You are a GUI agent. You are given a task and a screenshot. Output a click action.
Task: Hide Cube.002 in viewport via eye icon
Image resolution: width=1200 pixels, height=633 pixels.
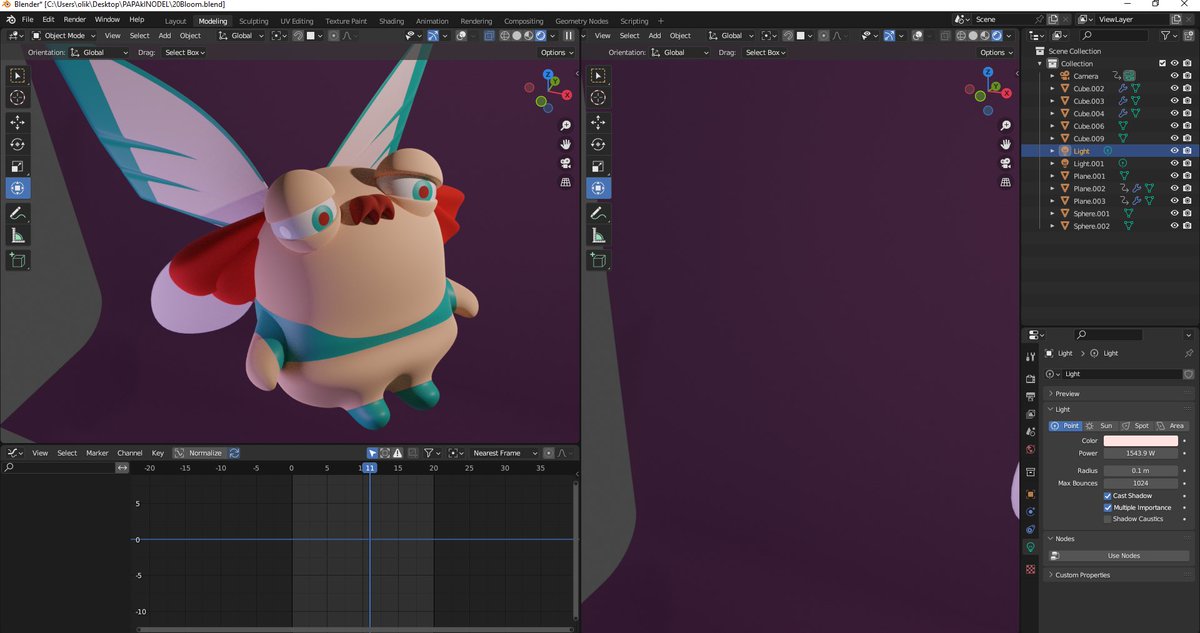point(1174,89)
